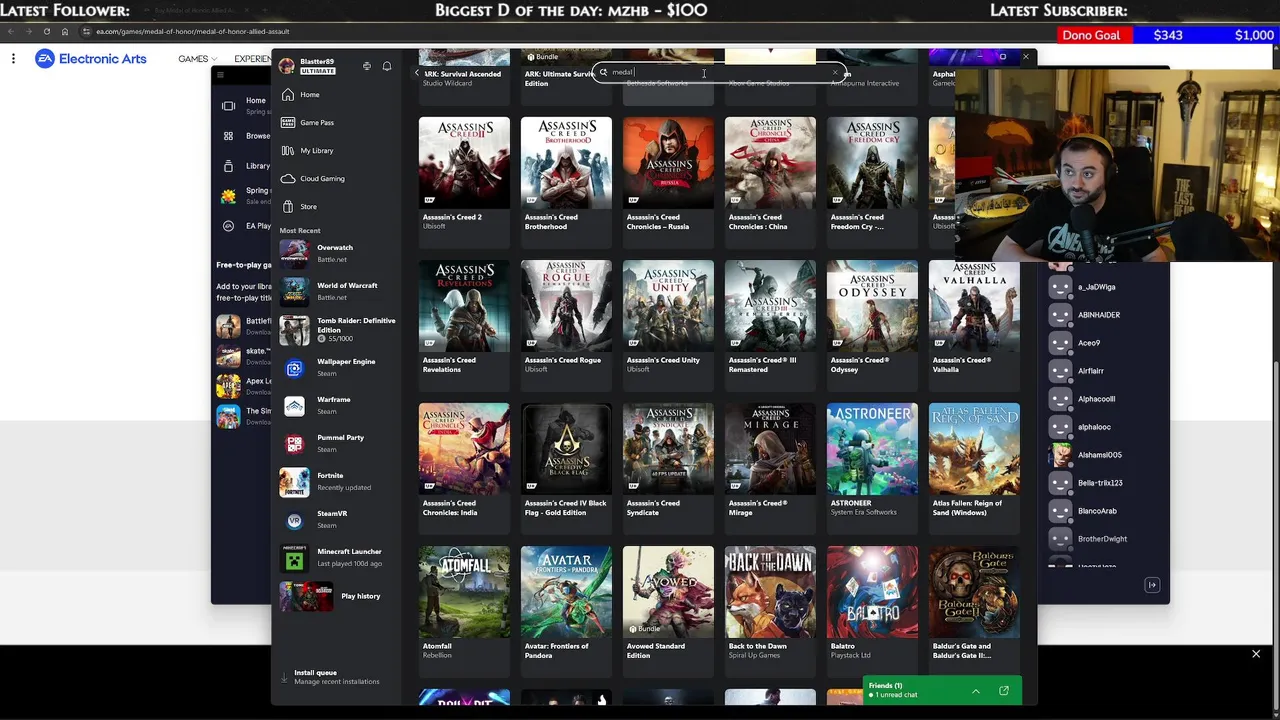Open the Game Pass section

pyautogui.click(x=308, y=122)
